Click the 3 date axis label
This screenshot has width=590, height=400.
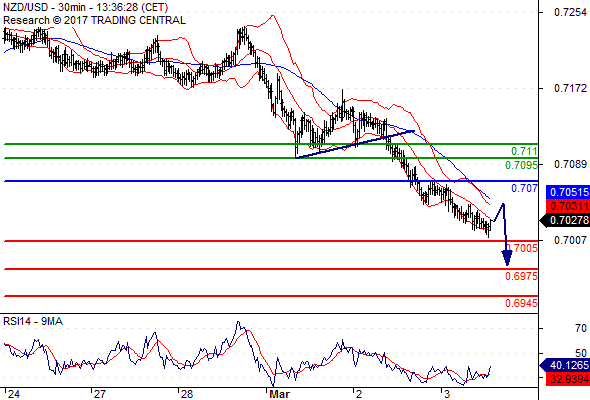click(x=447, y=394)
